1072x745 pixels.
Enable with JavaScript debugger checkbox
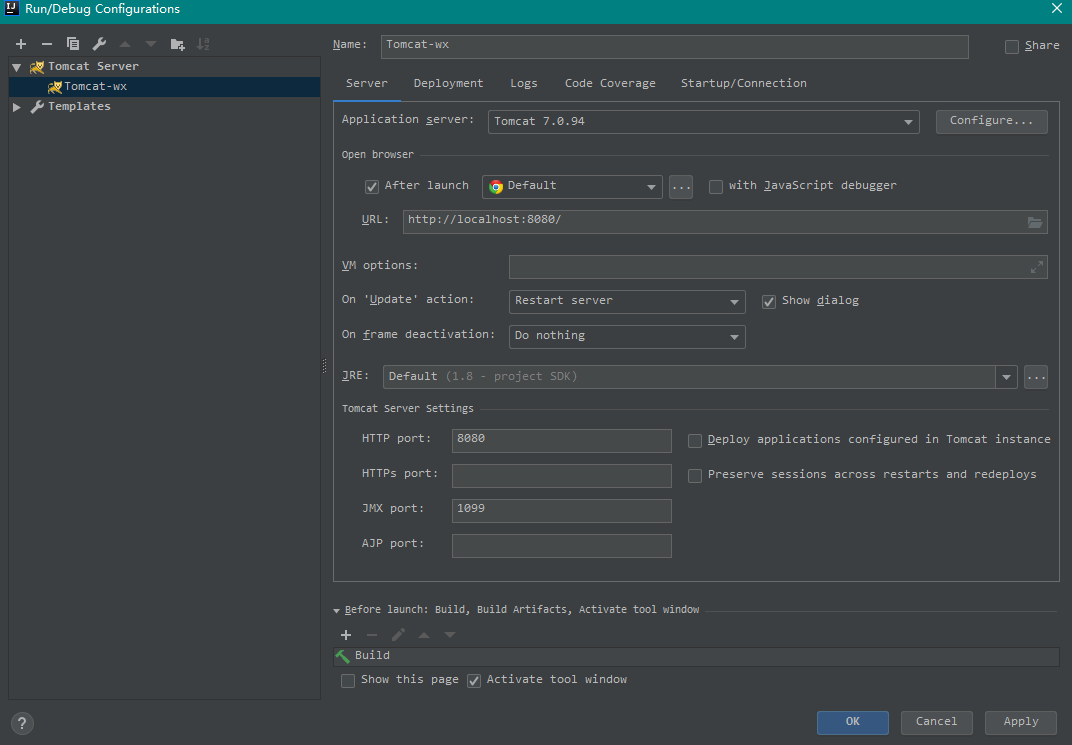[x=716, y=187]
